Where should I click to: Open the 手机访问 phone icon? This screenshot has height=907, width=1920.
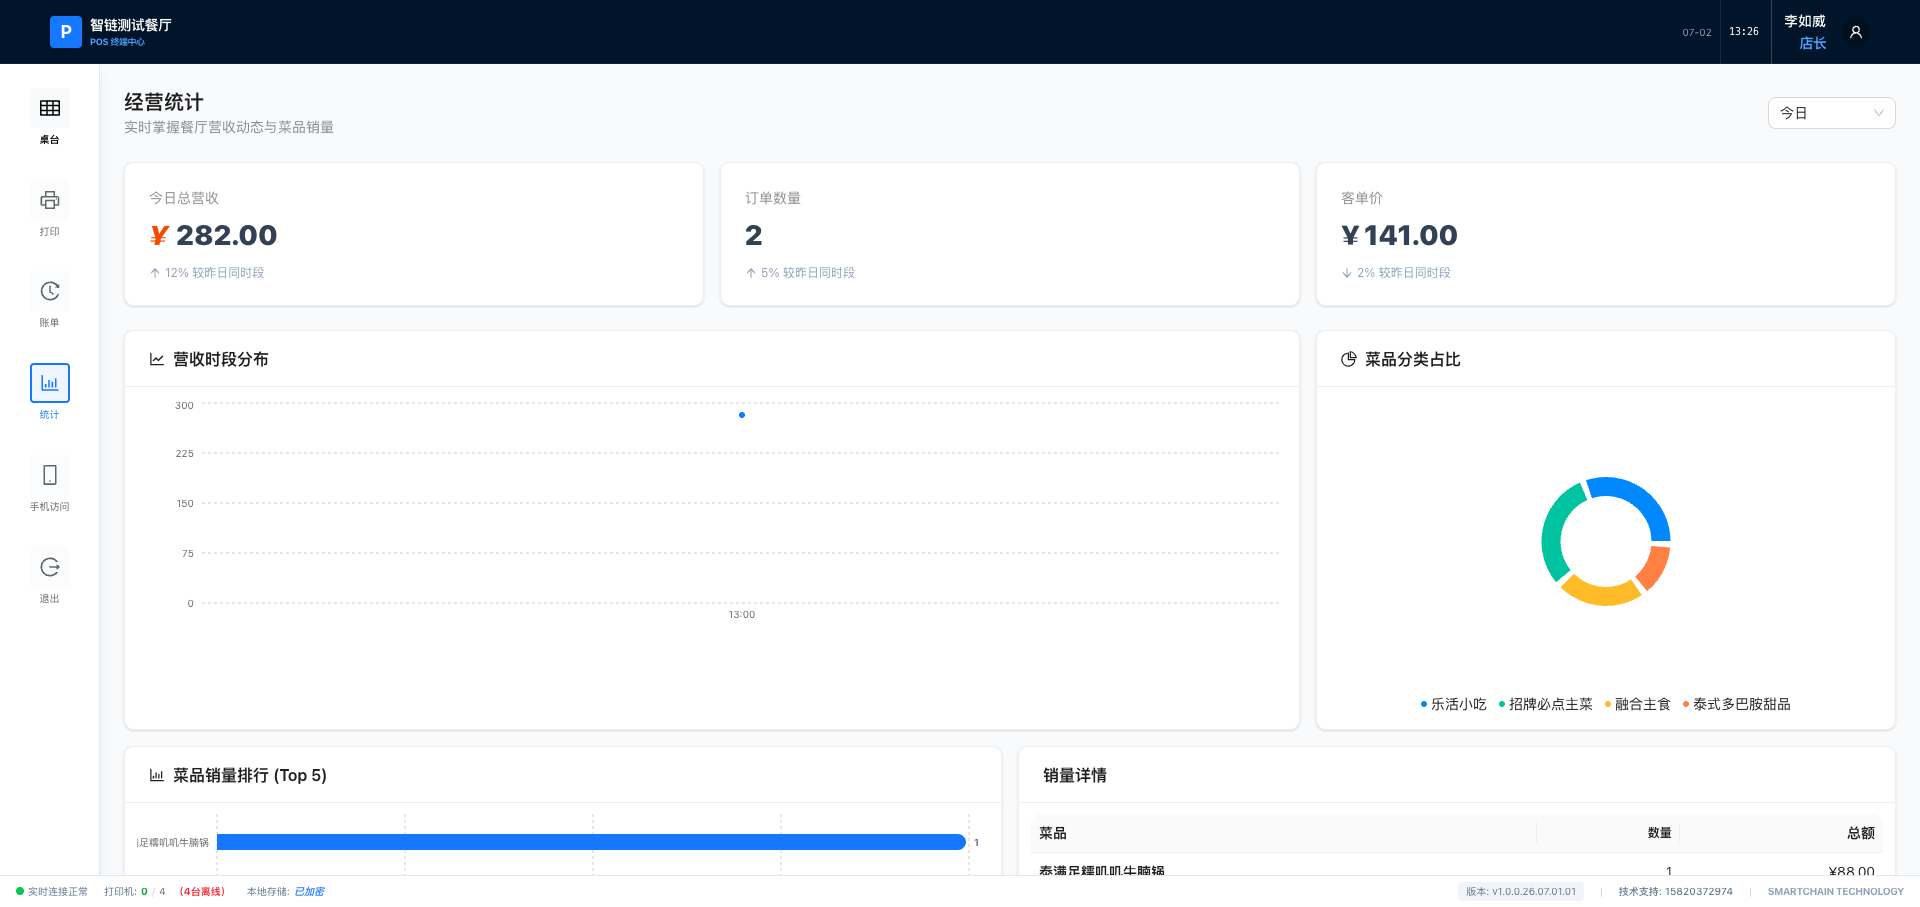click(x=50, y=475)
